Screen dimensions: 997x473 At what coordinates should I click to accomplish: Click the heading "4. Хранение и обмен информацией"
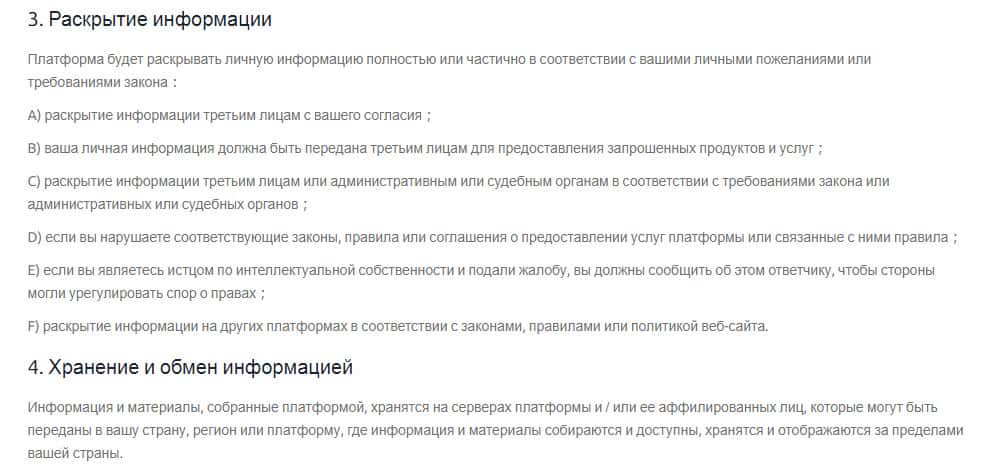tap(190, 368)
